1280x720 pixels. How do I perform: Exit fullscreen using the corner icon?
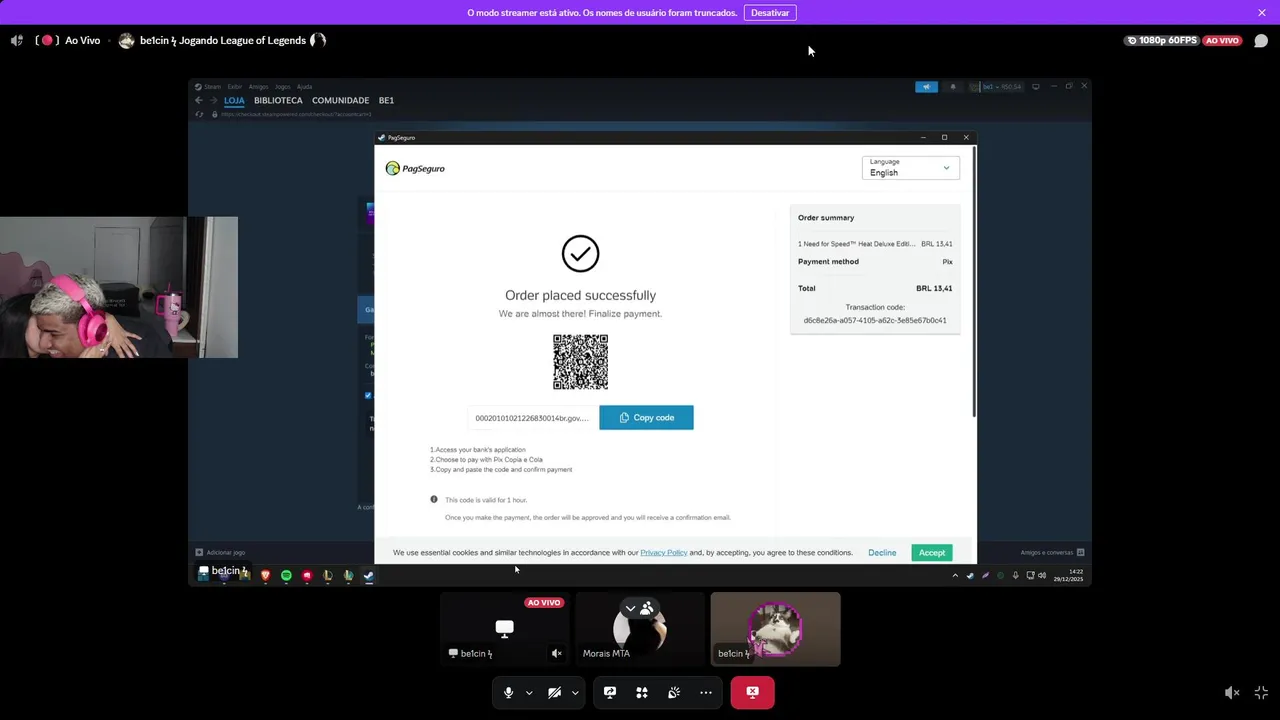1261,692
